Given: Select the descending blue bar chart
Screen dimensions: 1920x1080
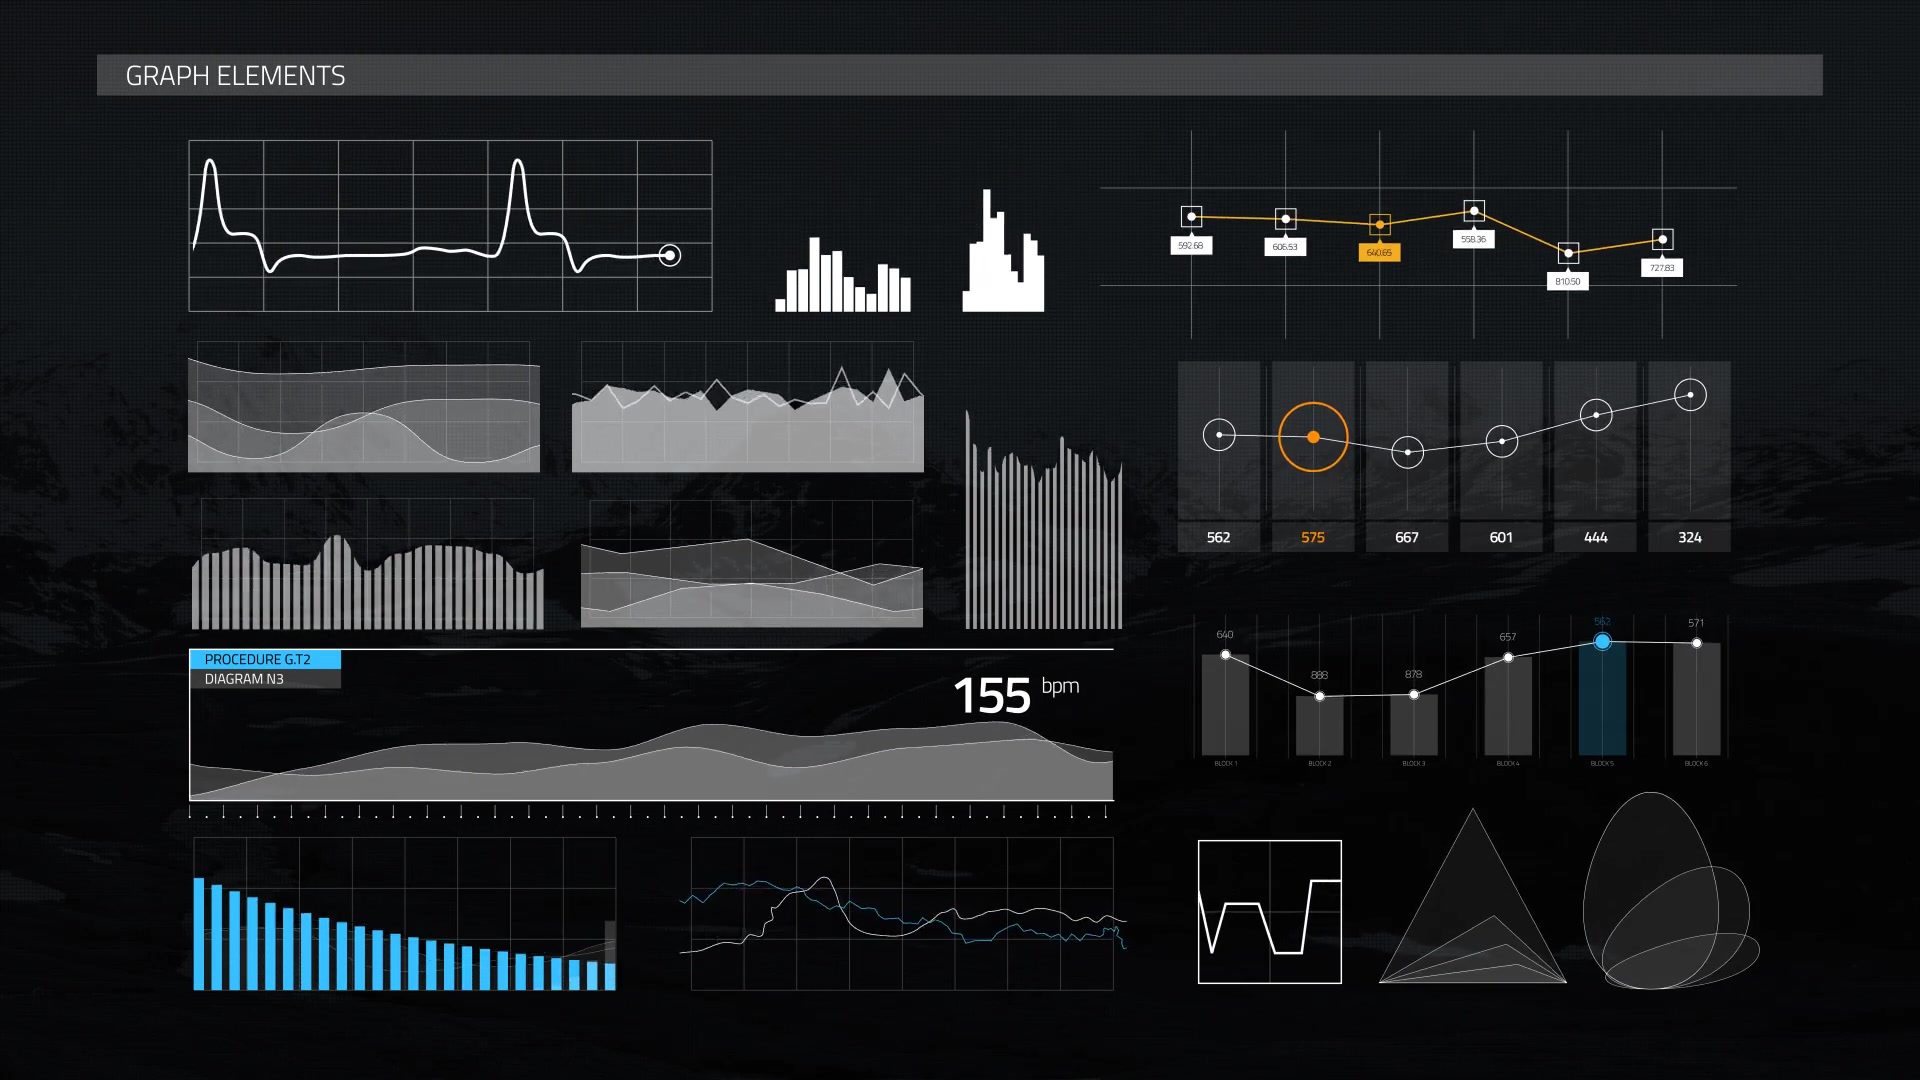Looking at the screenshot, I should [x=404, y=914].
